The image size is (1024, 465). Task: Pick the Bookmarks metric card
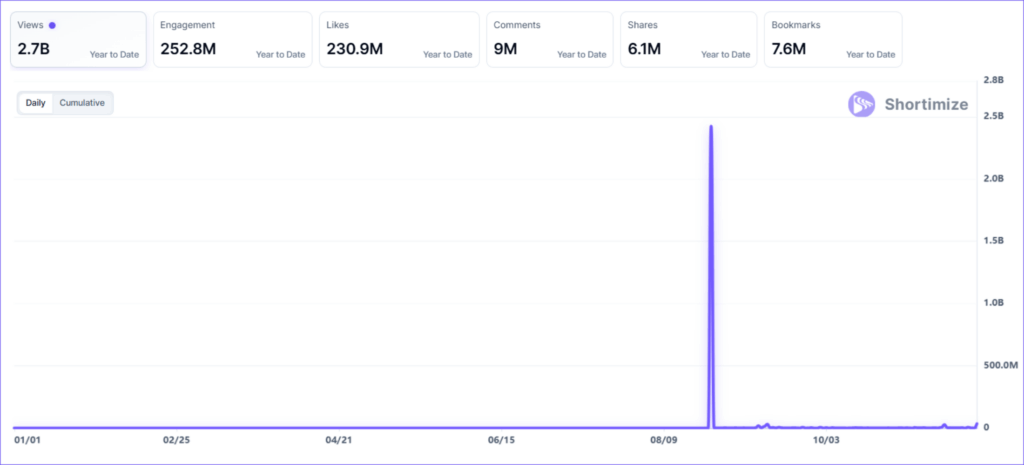pos(832,40)
